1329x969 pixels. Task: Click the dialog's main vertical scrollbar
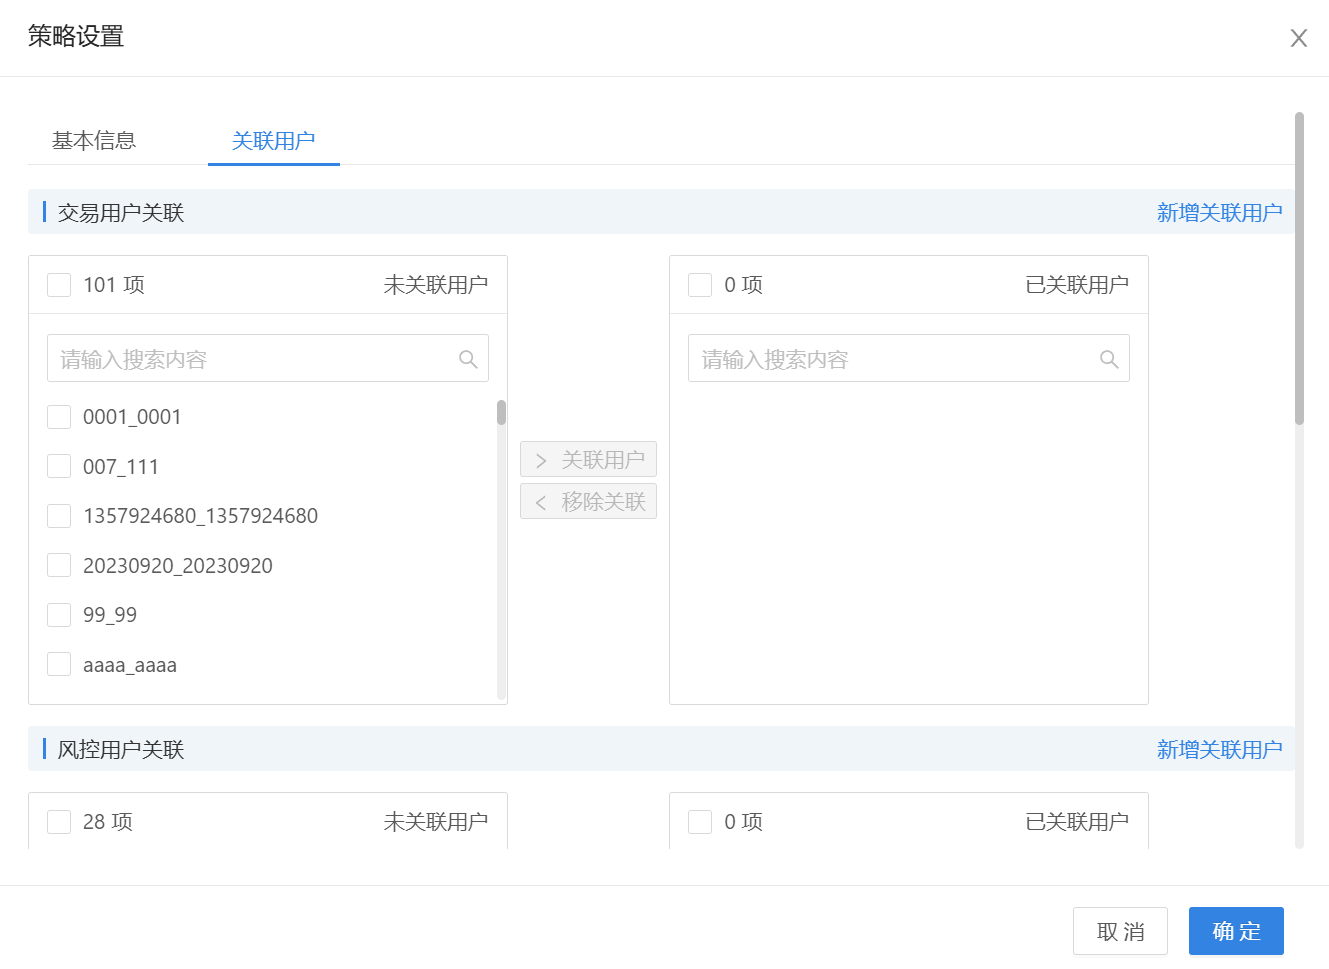point(1299,268)
